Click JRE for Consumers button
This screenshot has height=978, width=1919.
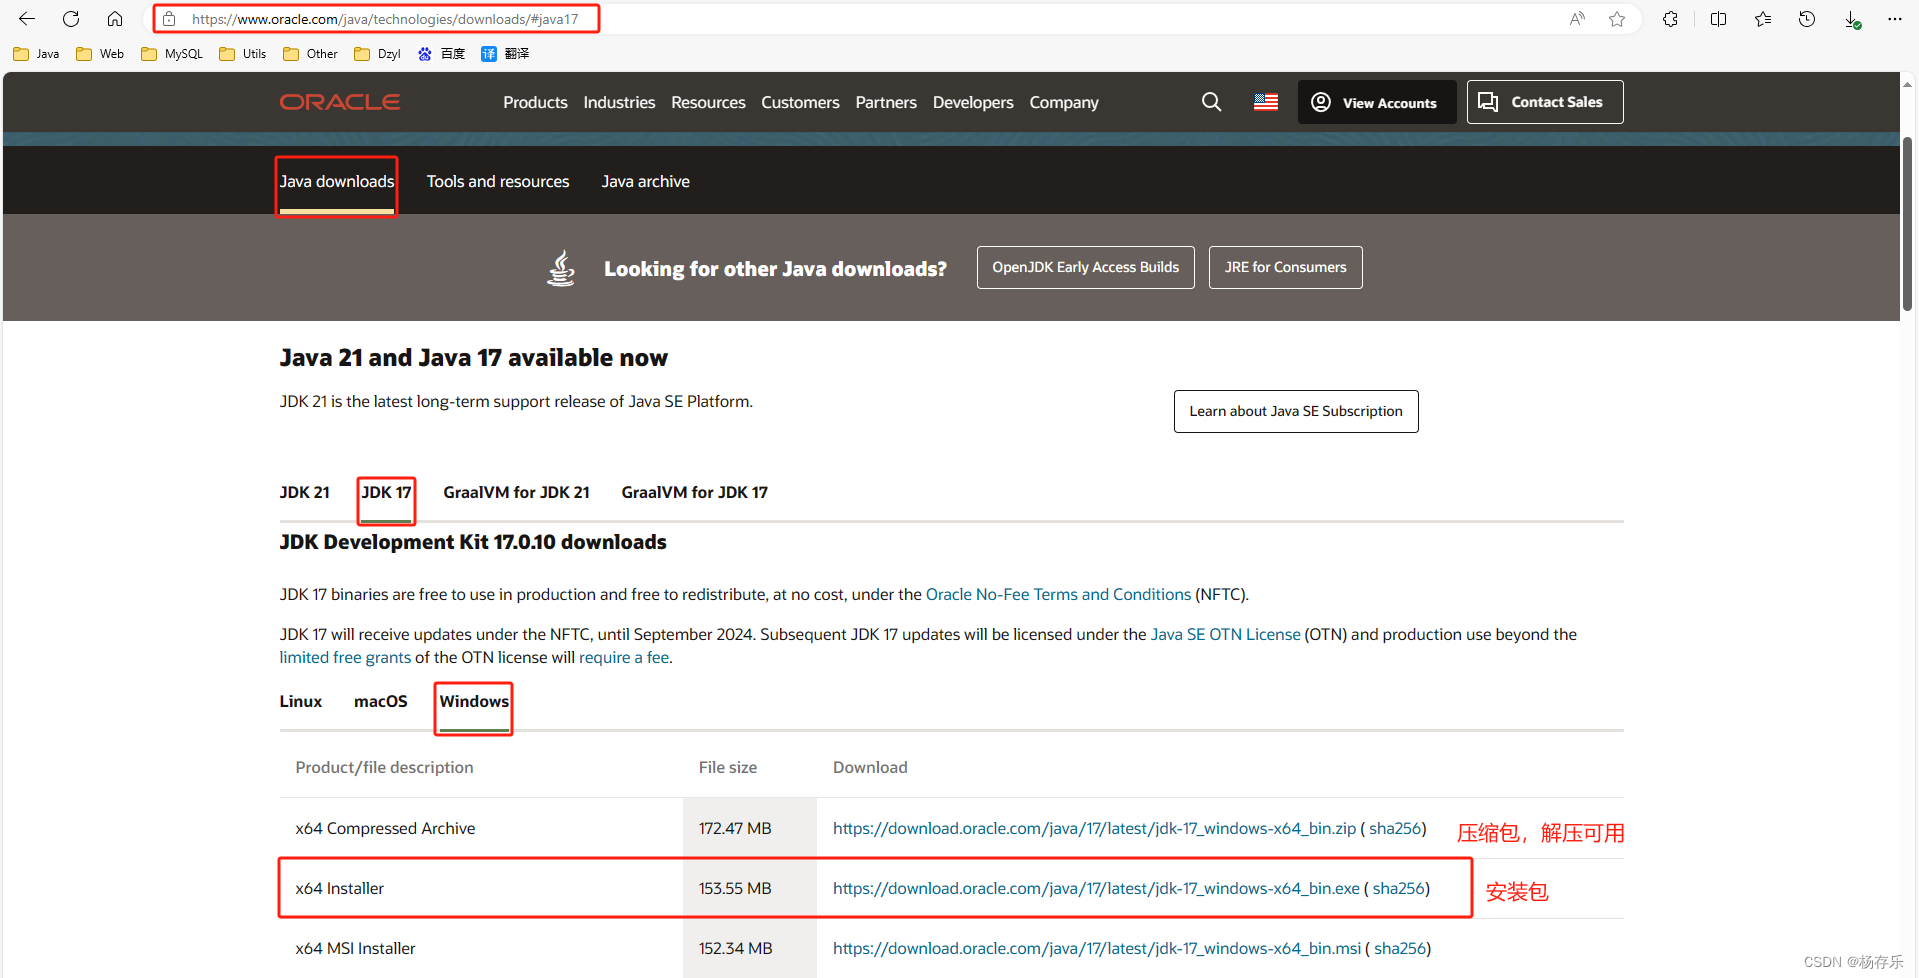(x=1286, y=267)
